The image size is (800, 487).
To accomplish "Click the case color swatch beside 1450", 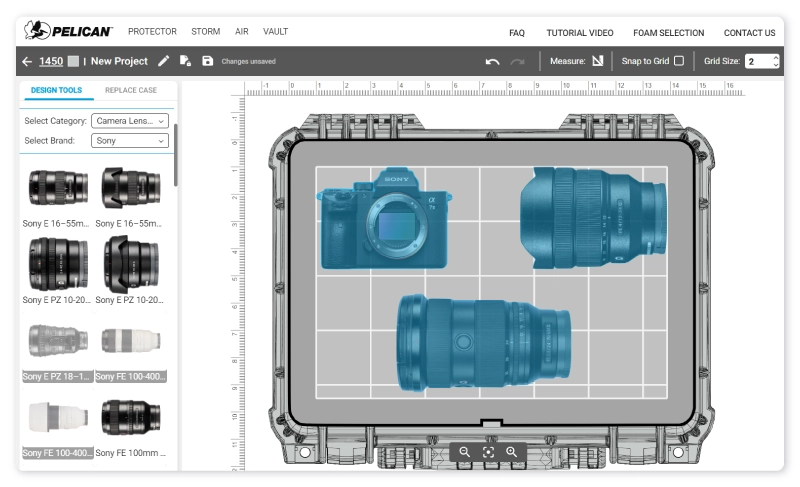I will coord(73,61).
